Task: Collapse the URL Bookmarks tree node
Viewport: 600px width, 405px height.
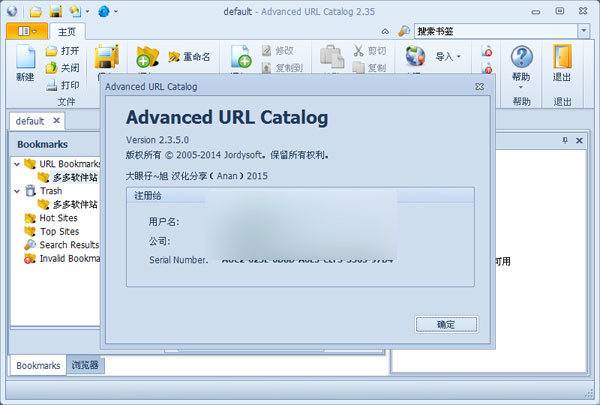Action: pyautogui.click(x=17, y=164)
